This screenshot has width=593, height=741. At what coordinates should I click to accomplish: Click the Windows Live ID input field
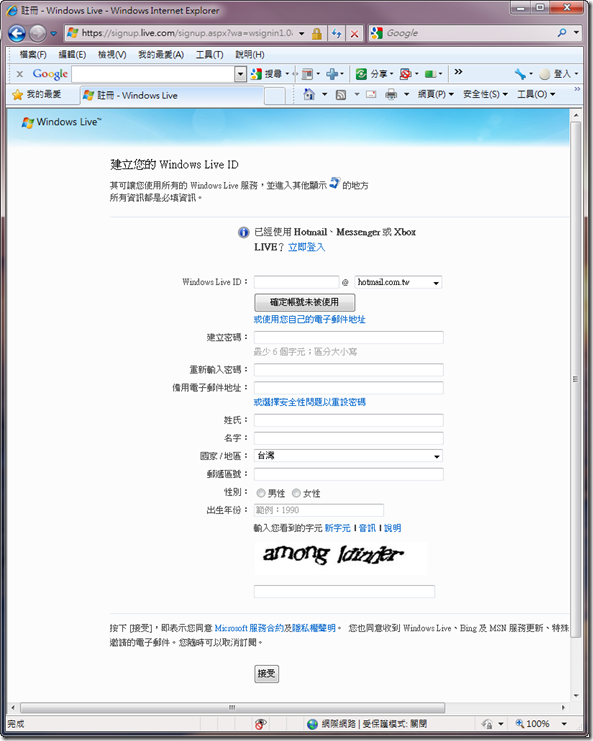[x=296, y=282]
